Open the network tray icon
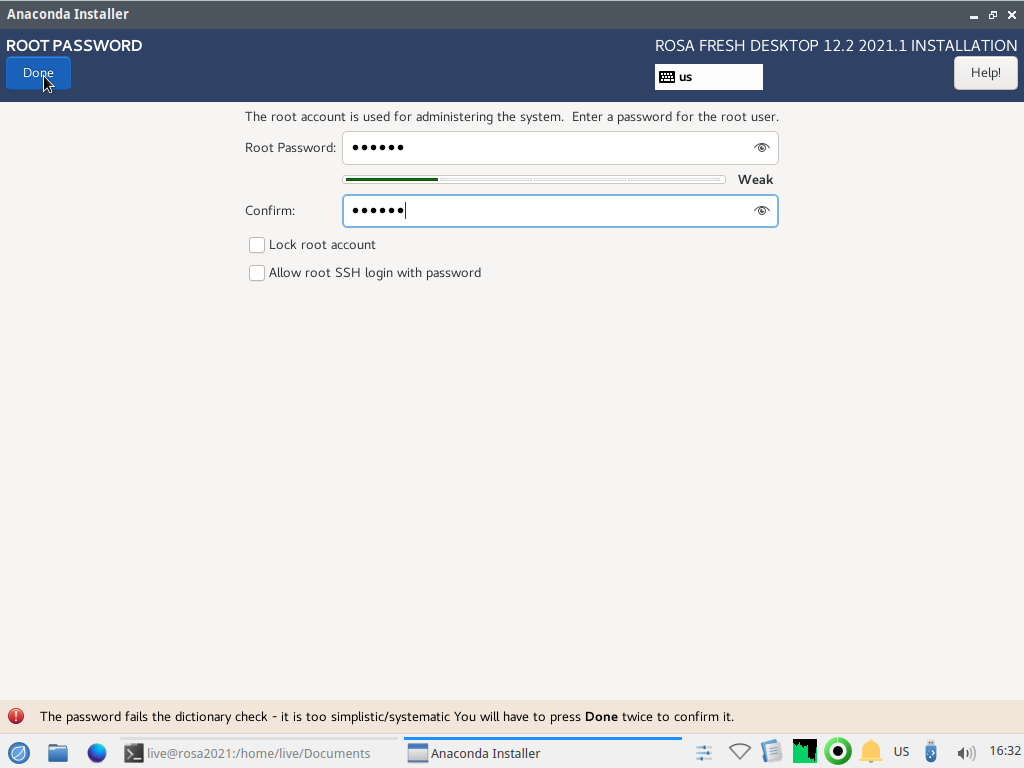Screen dimensions: 1024x768 739,752
